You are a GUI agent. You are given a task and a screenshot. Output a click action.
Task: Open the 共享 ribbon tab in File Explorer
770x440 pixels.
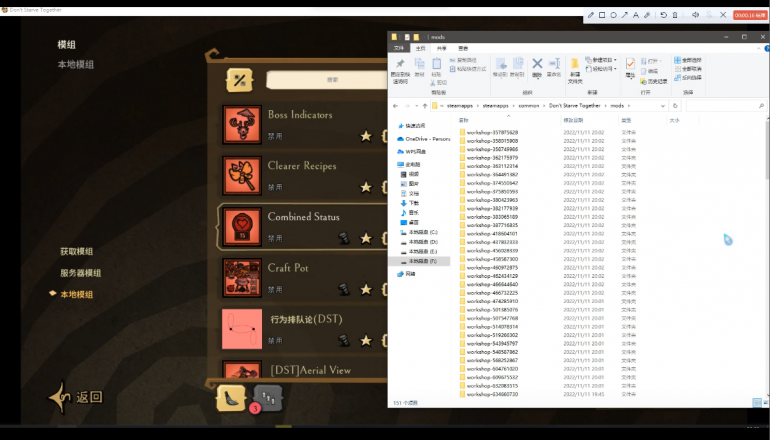coord(442,48)
